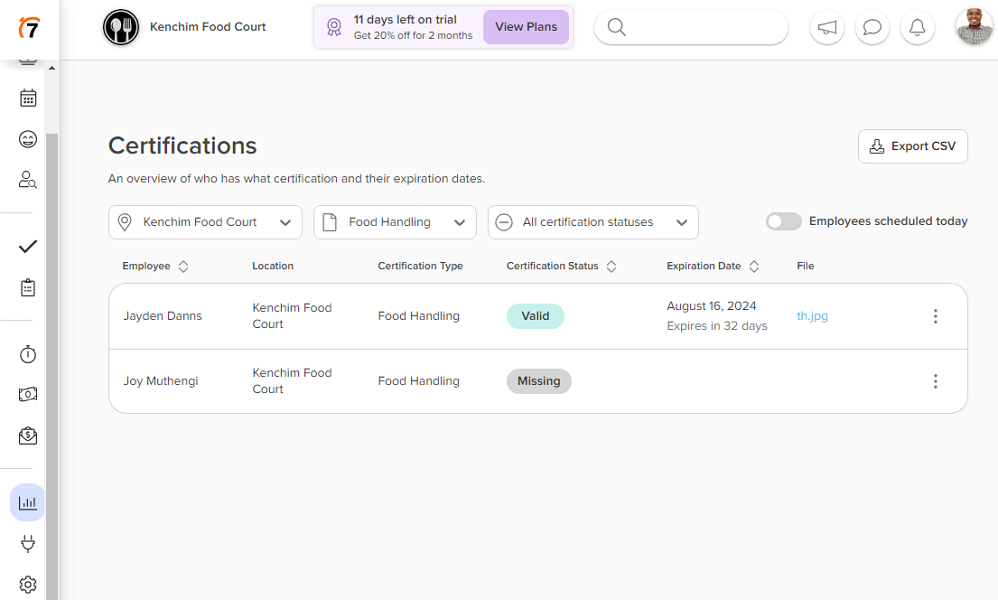Open the clipboard Logbook icon in sidebar
This screenshot has width=998, height=600.
[x=28, y=288]
